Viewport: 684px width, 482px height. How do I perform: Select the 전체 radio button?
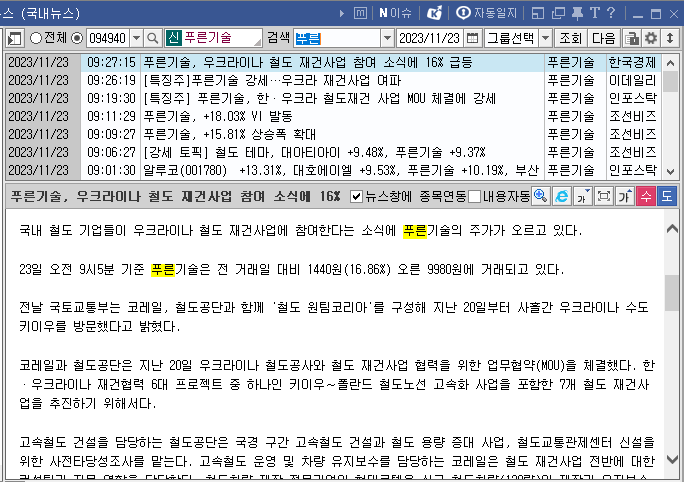pos(36,38)
